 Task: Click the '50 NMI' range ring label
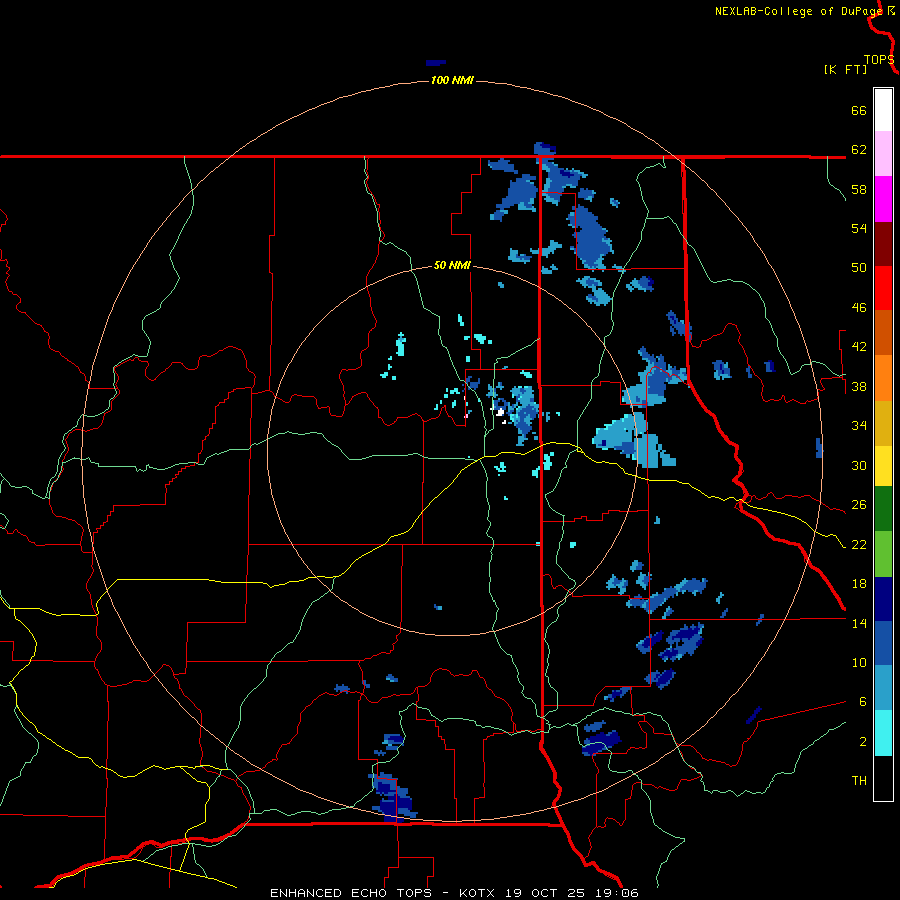(x=452, y=265)
